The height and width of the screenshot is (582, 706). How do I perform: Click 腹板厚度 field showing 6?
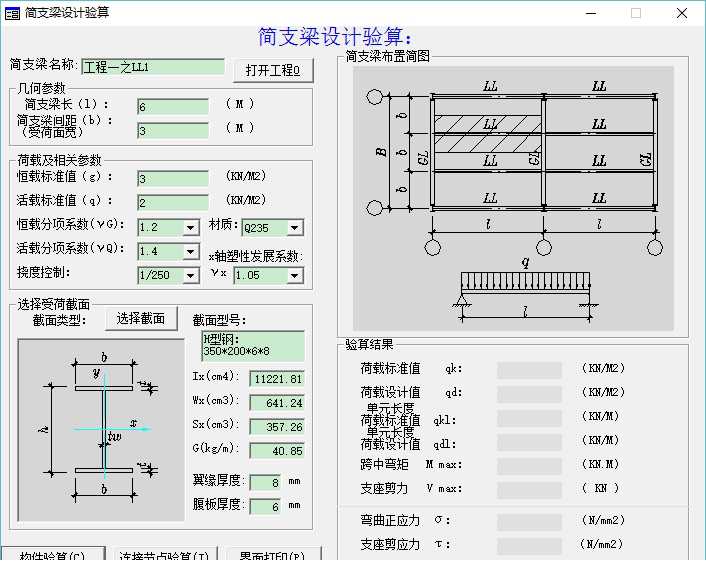266,507
